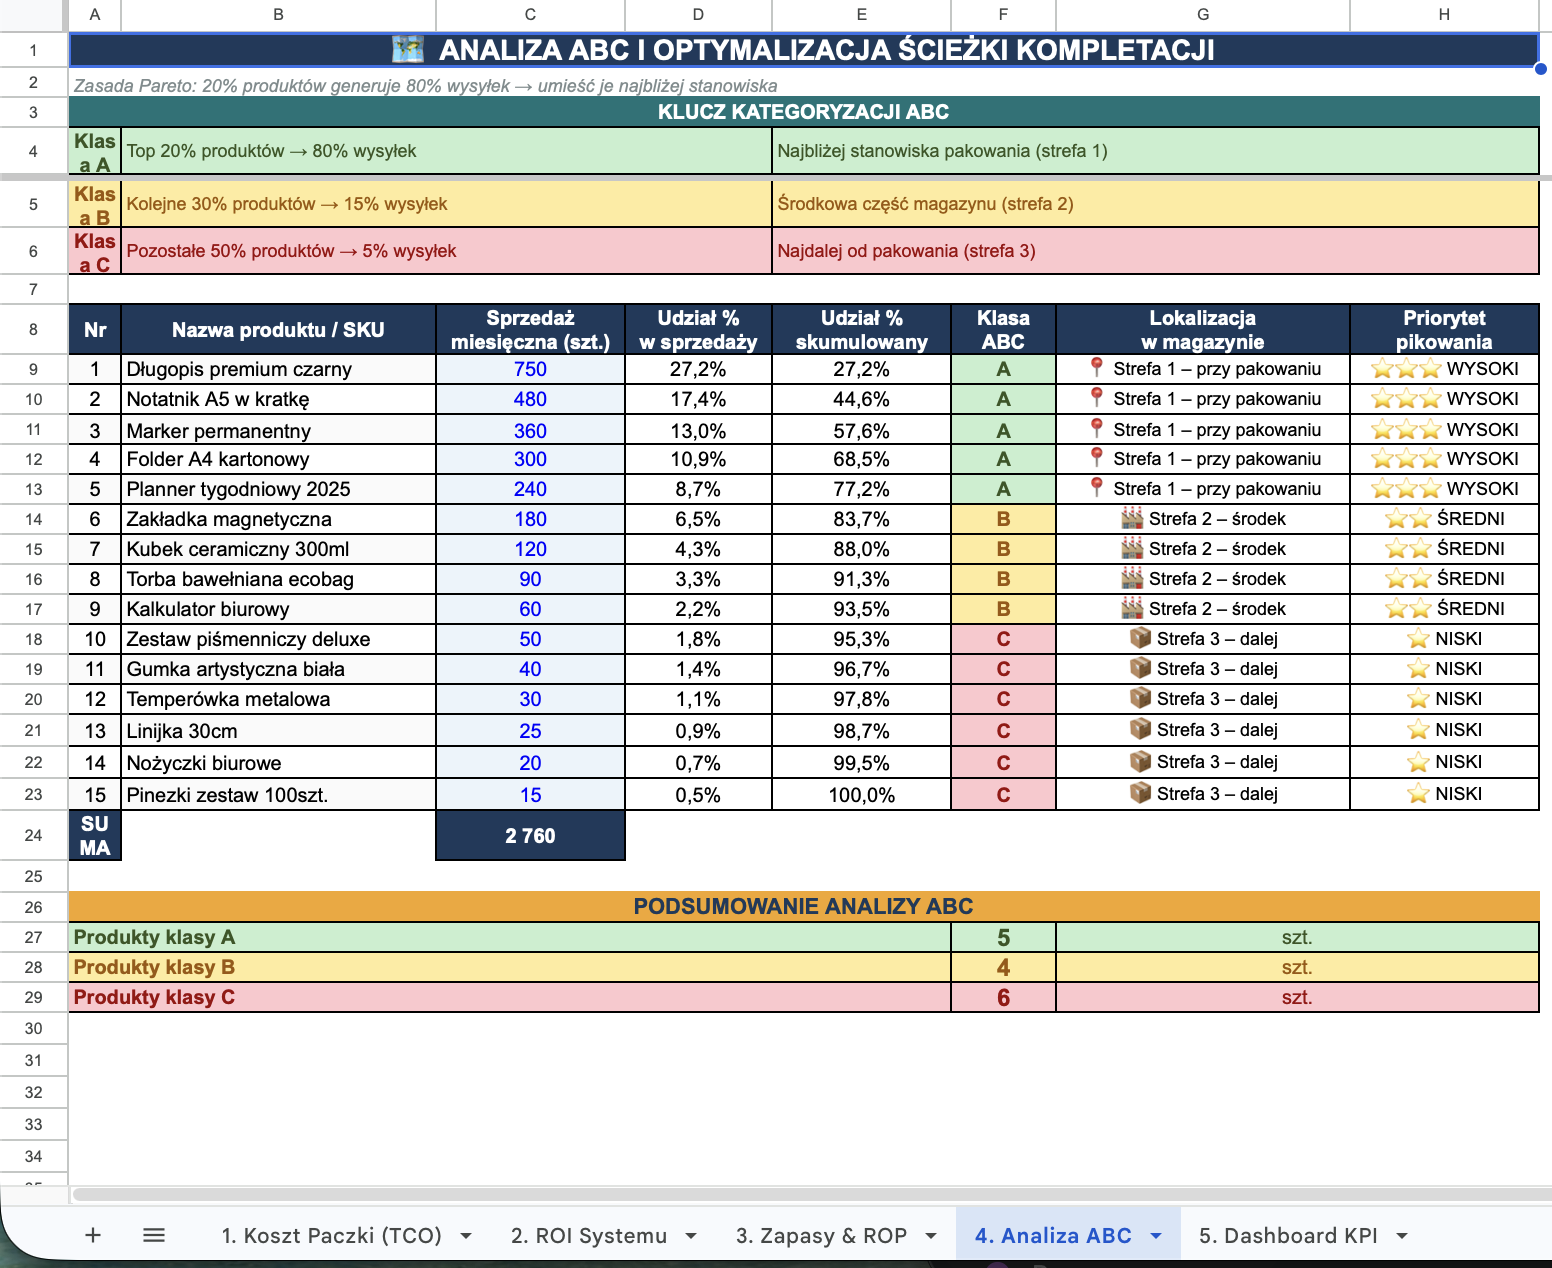1552x1268 pixels.
Task: Click the add new sheet plus icon
Action: [93, 1235]
